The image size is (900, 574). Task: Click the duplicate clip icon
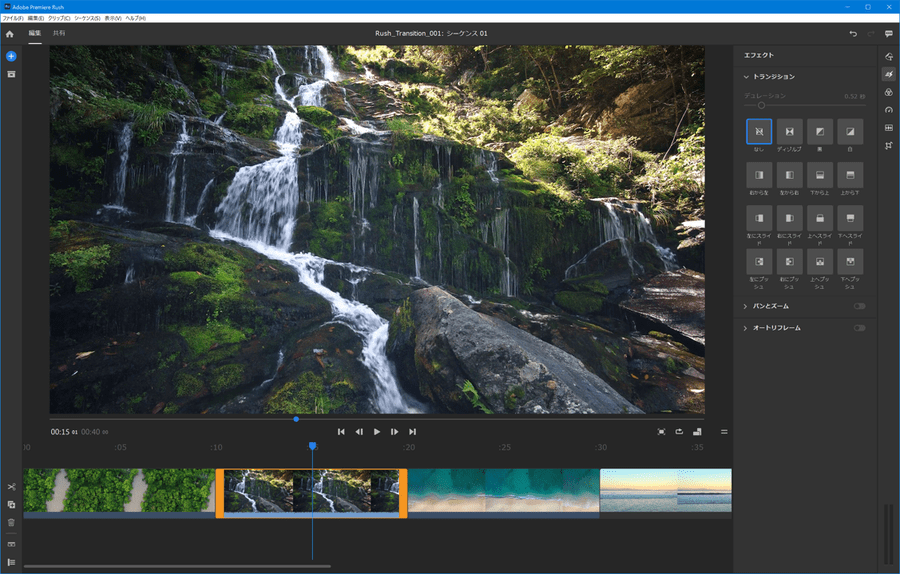point(11,505)
